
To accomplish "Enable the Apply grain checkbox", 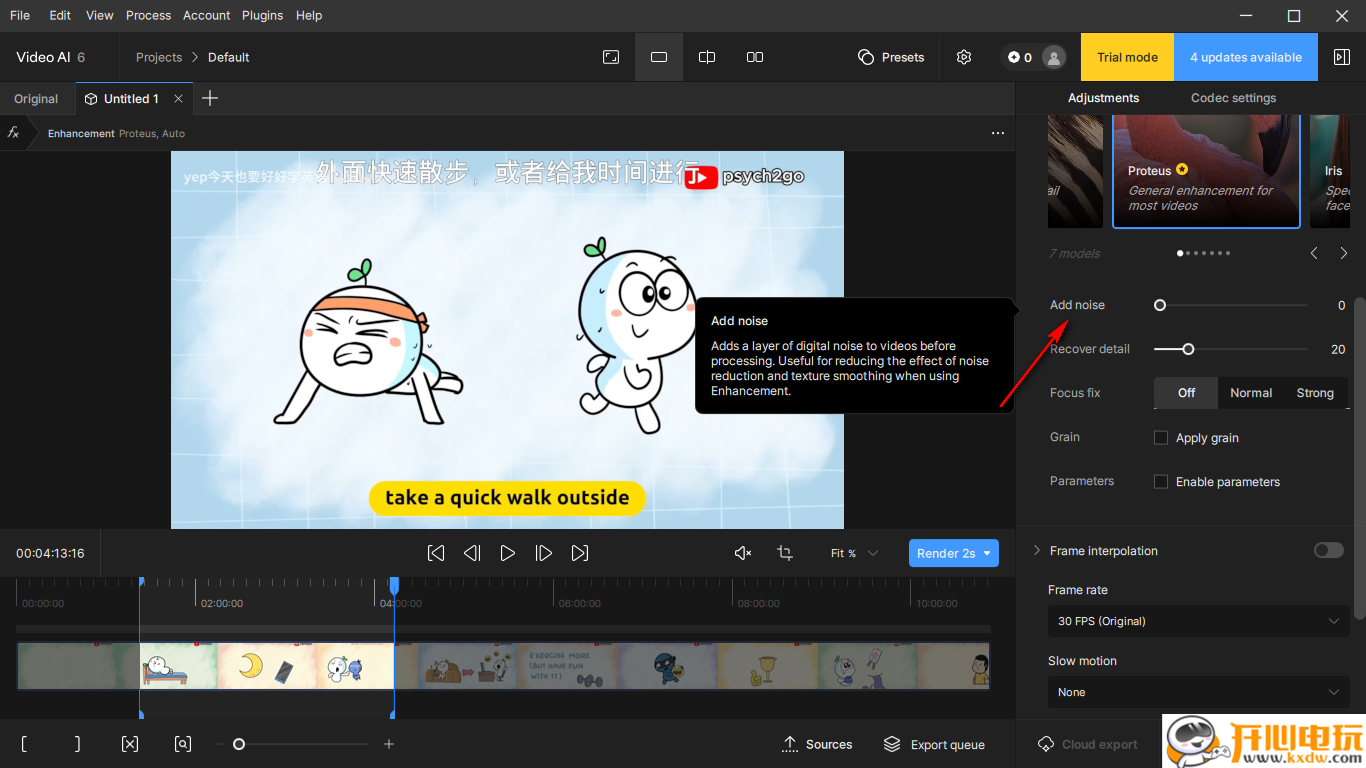I will [x=1161, y=438].
